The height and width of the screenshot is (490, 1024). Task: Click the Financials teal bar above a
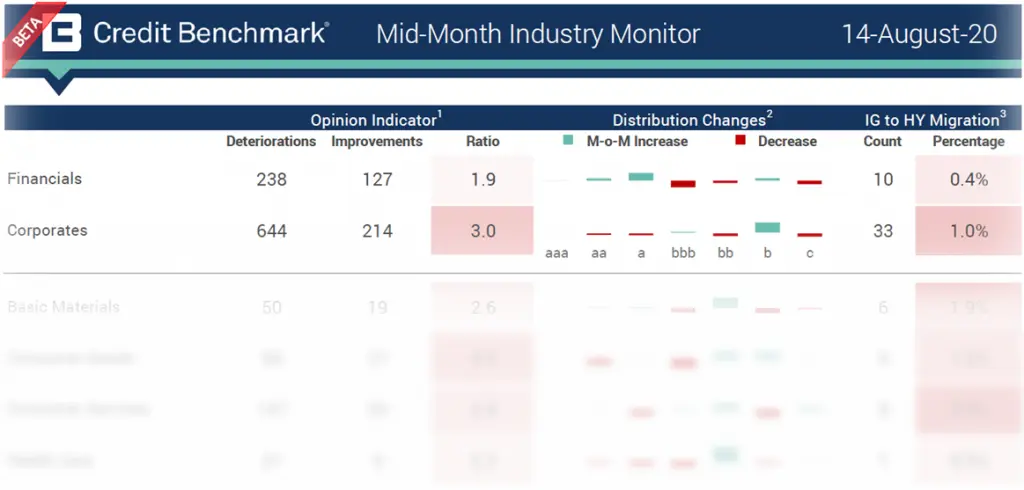[x=641, y=176]
